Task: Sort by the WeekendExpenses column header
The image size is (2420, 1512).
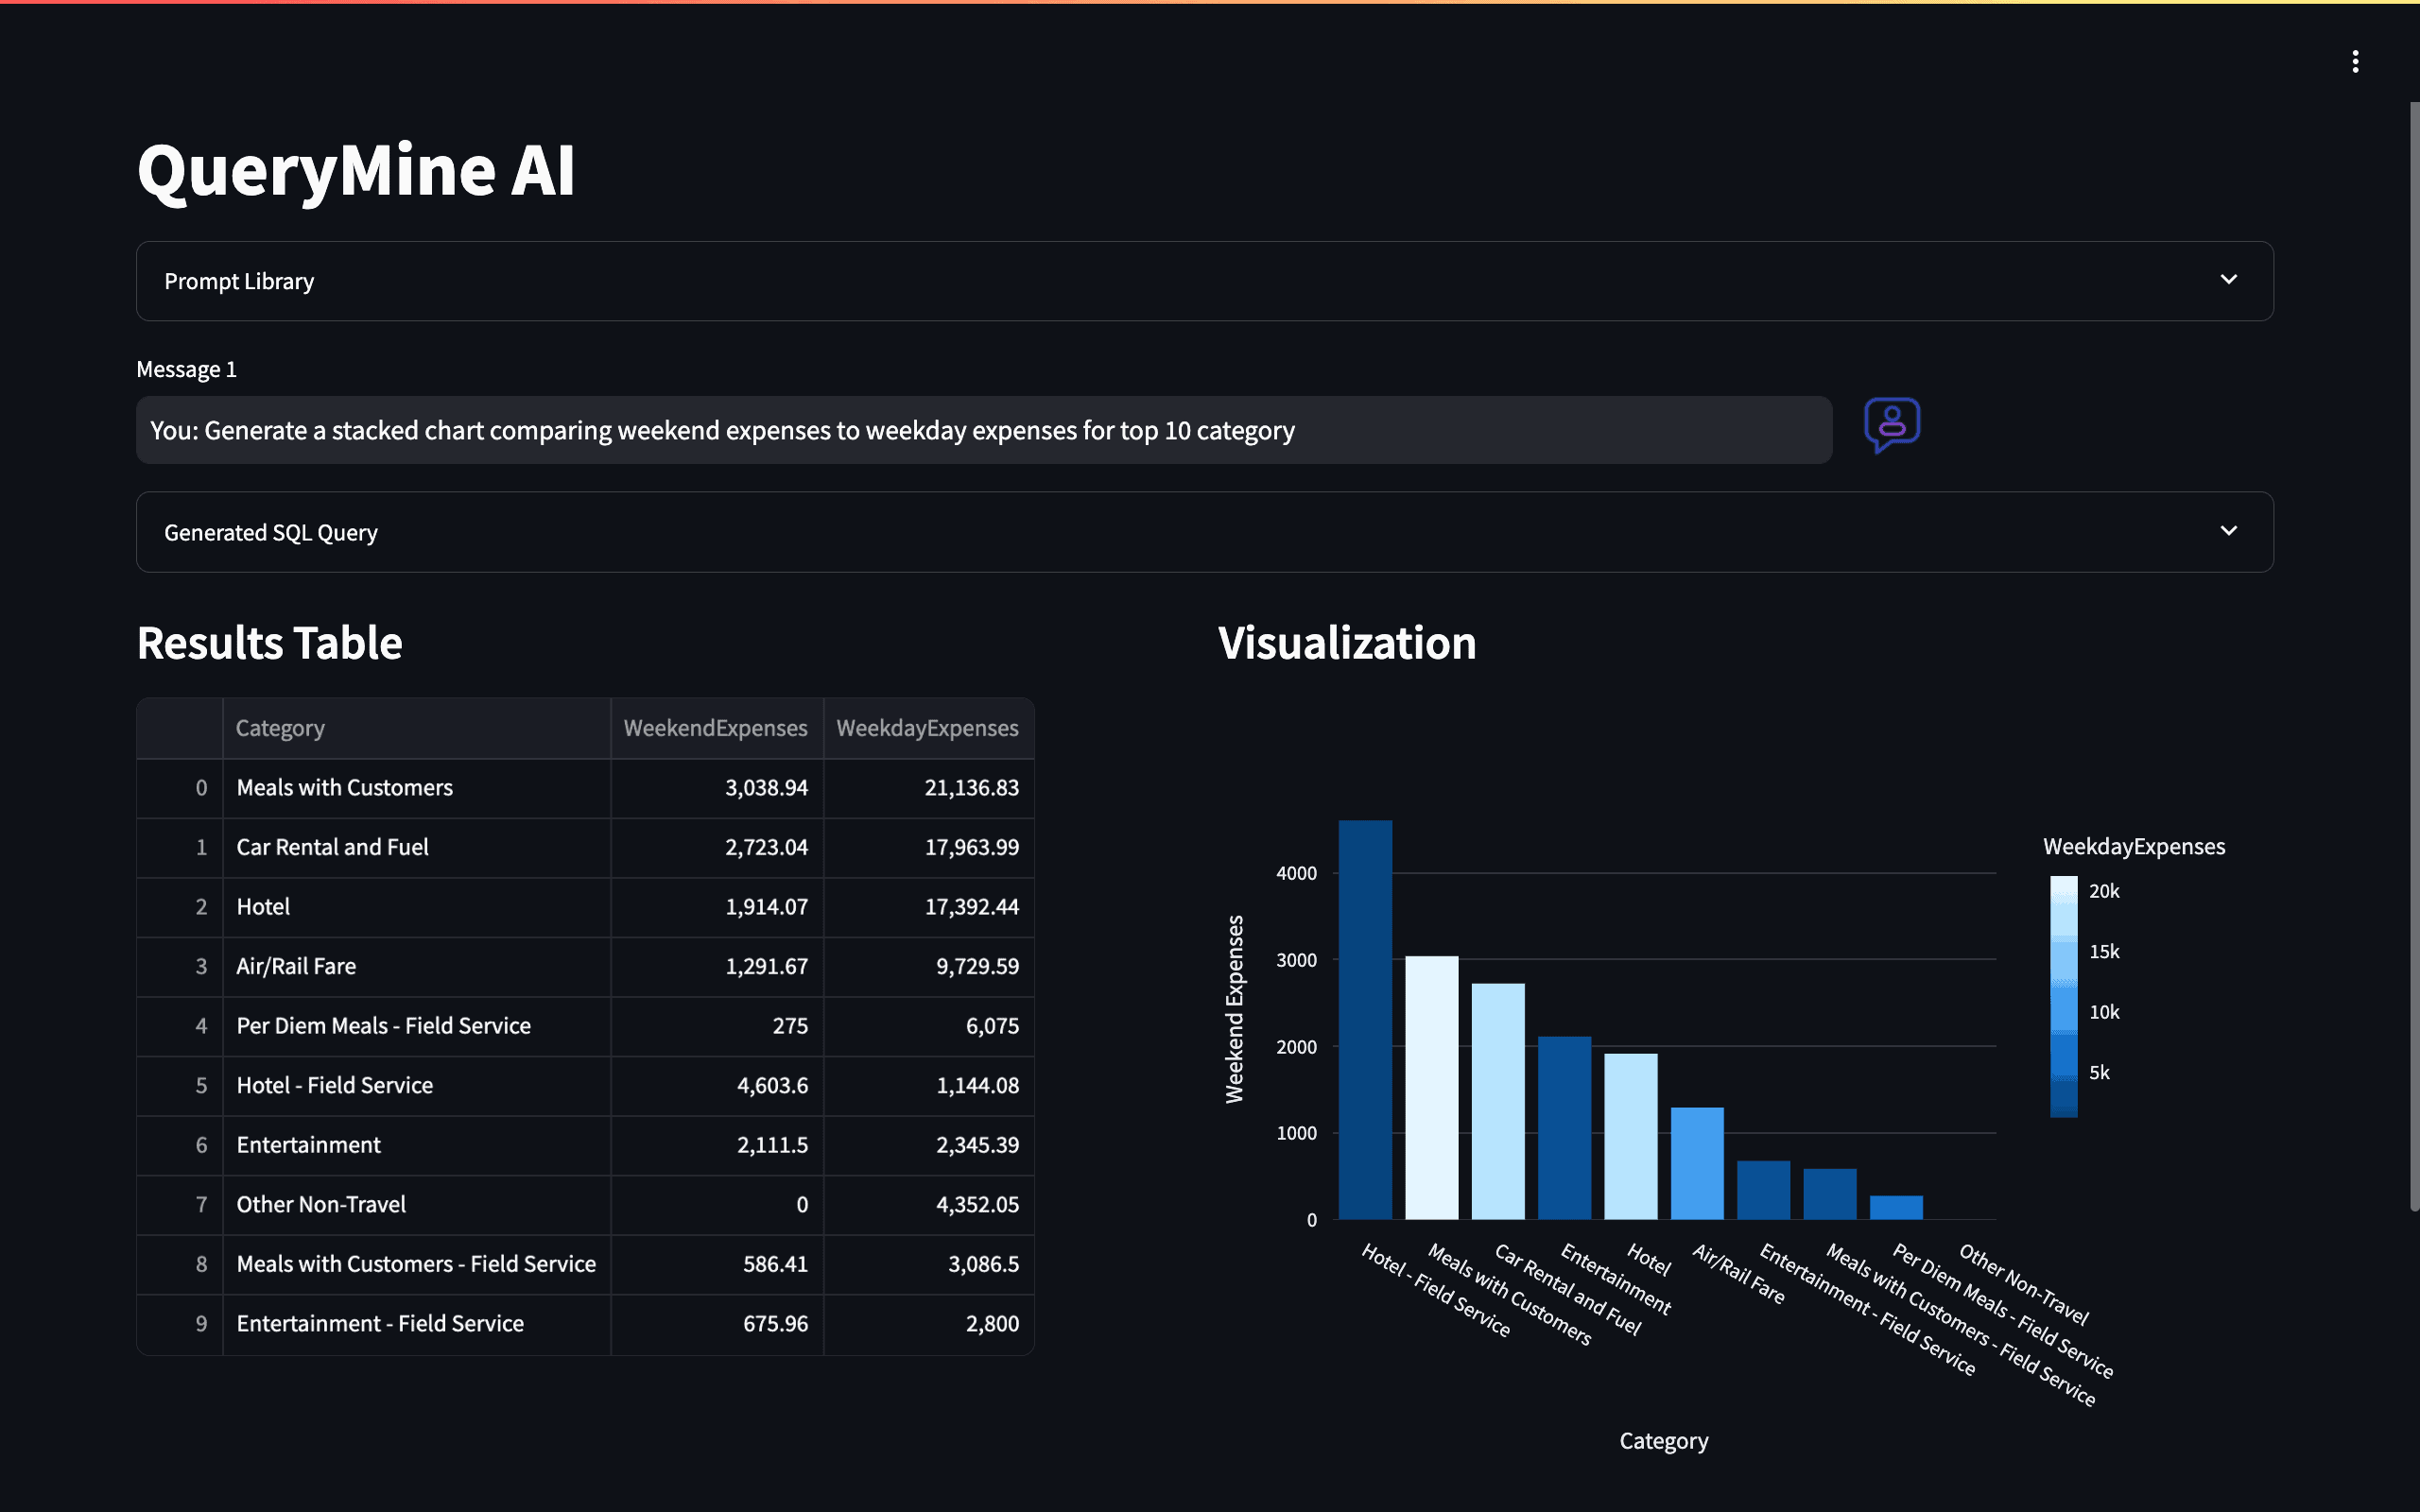Action: 715,728
